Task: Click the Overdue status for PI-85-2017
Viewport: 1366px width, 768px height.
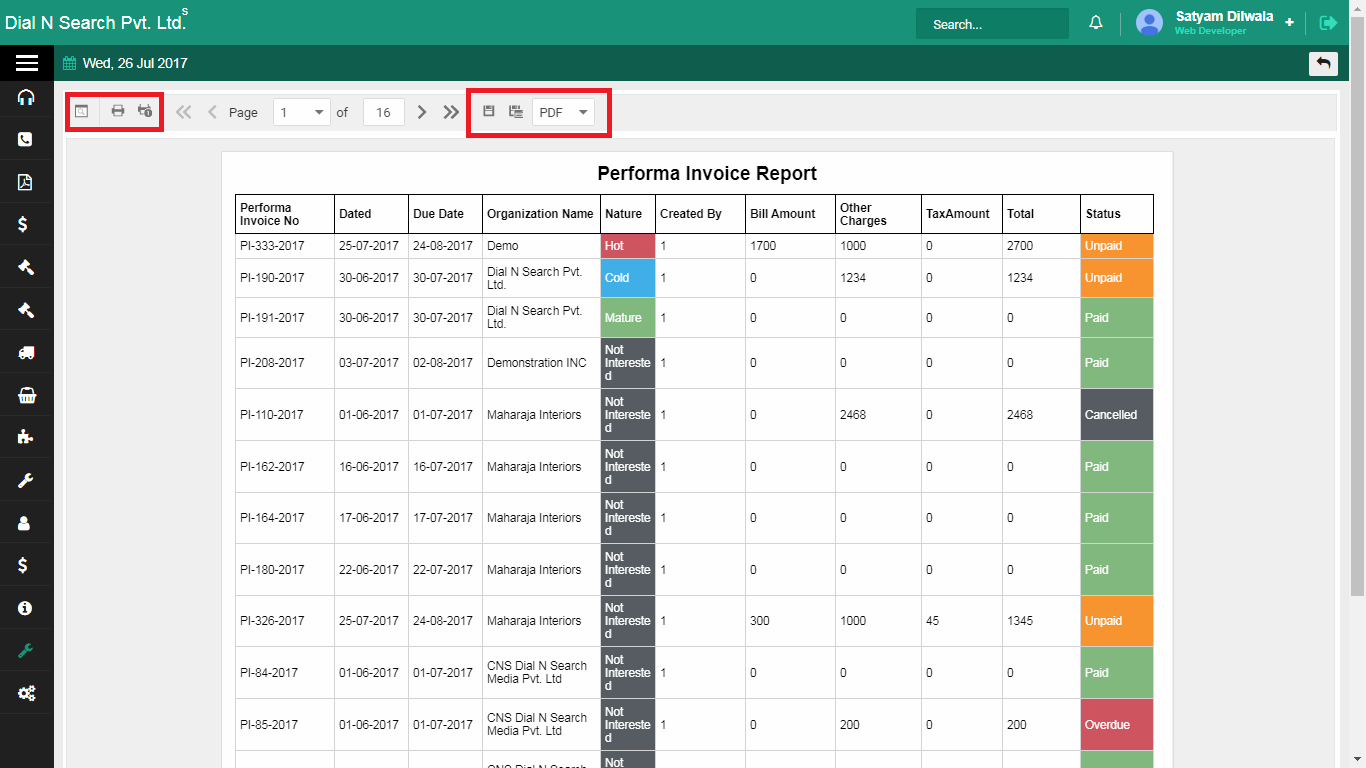Action: tap(1117, 725)
